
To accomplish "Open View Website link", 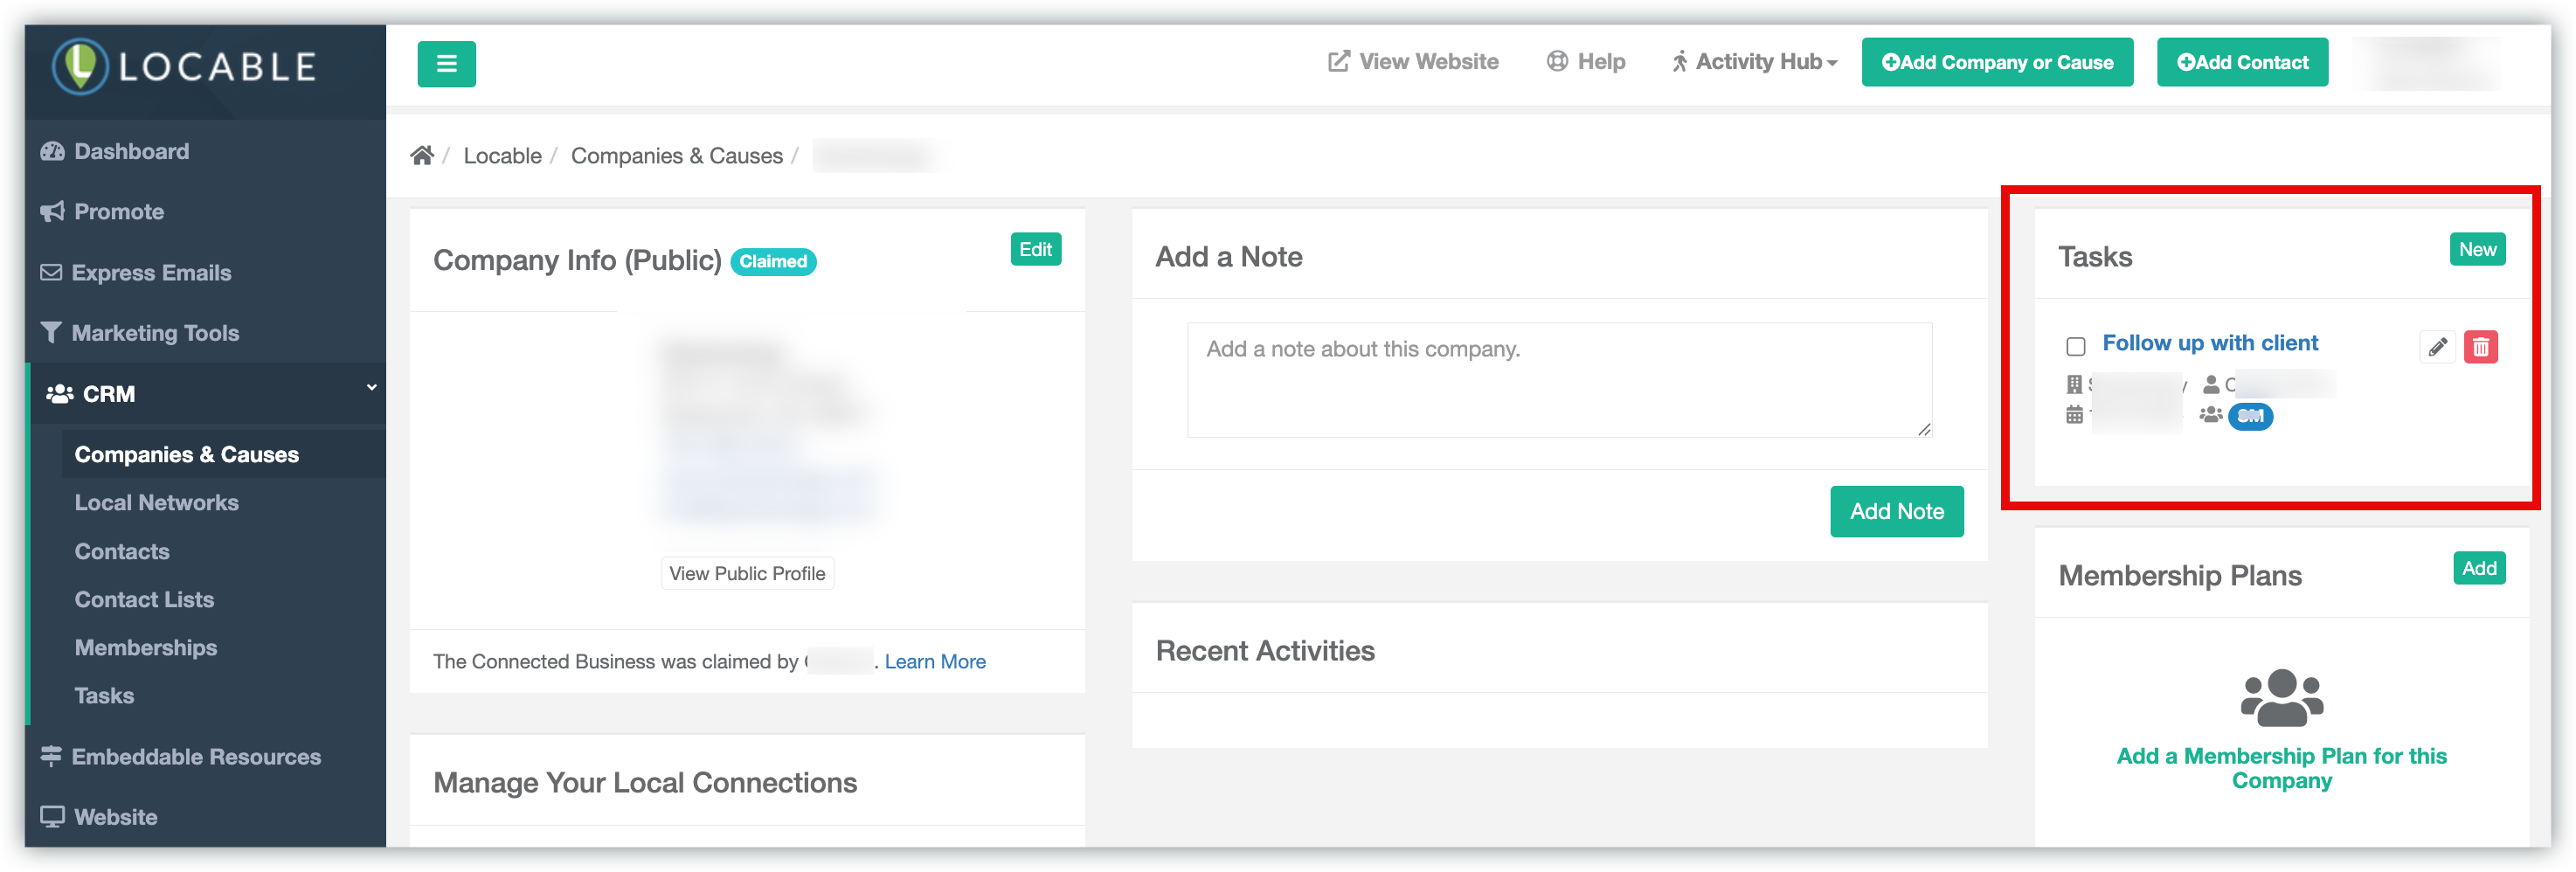I will pyautogui.click(x=1413, y=62).
